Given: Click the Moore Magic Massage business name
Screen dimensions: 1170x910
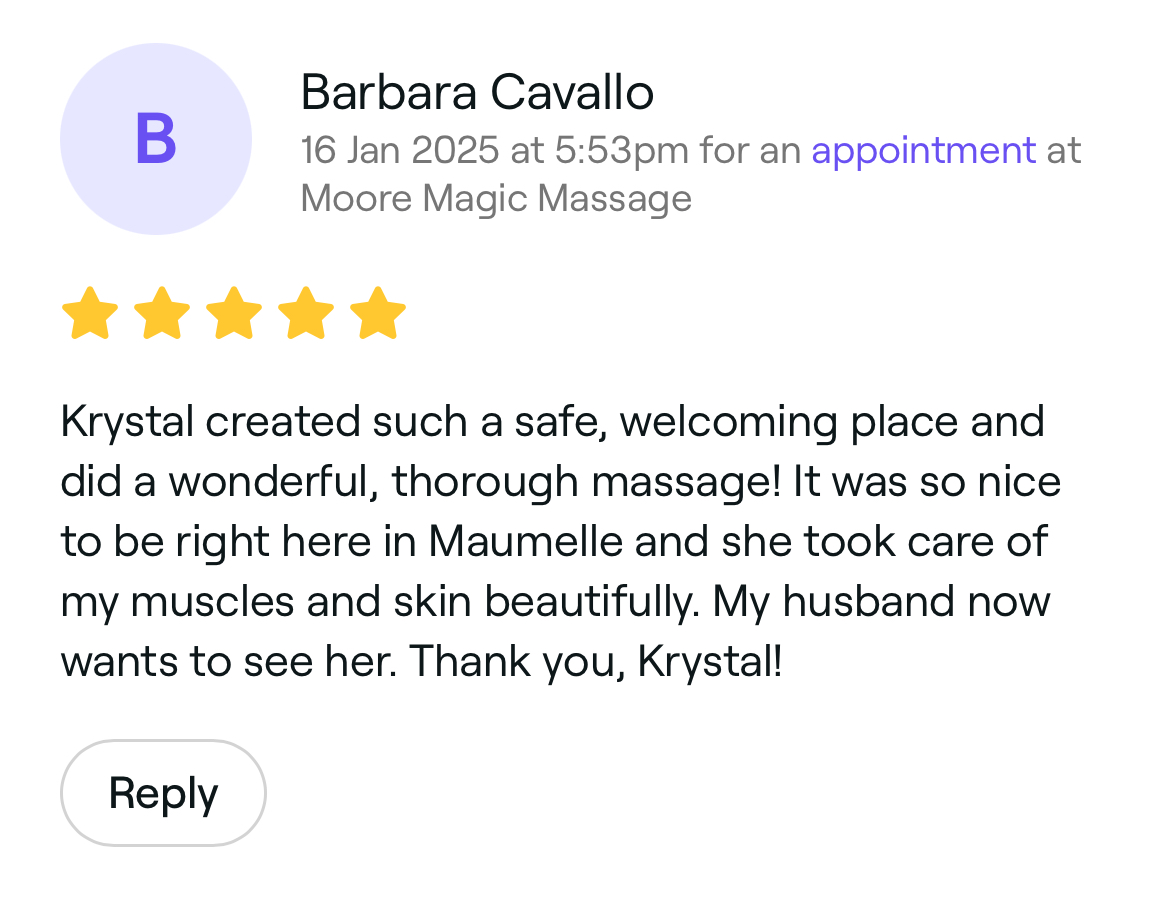Looking at the screenshot, I should point(496,198).
